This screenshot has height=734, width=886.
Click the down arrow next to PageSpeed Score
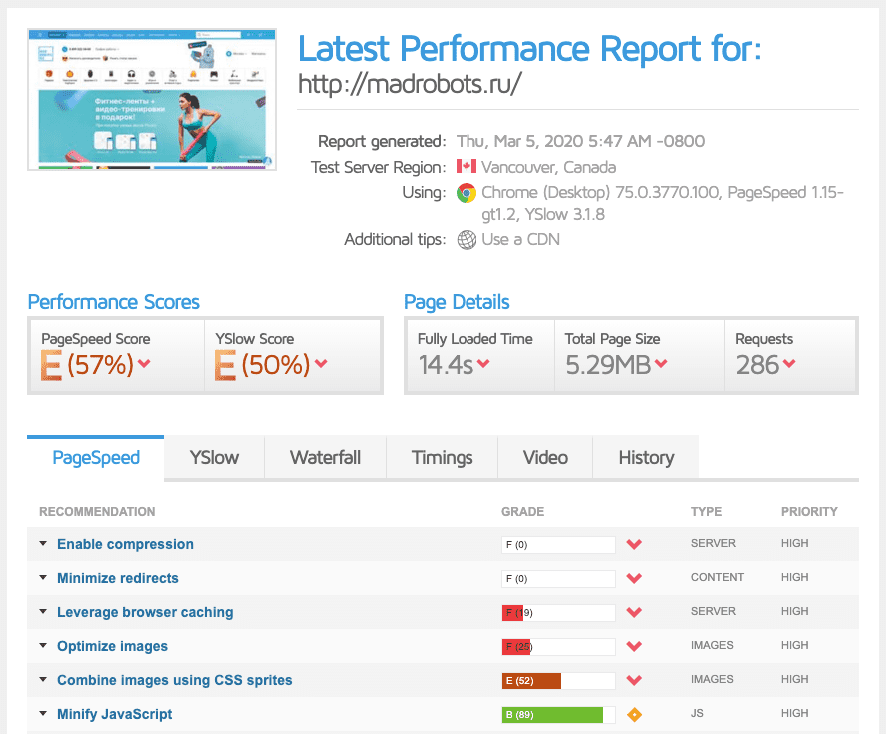pyautogui.click(x=144, y=364)
